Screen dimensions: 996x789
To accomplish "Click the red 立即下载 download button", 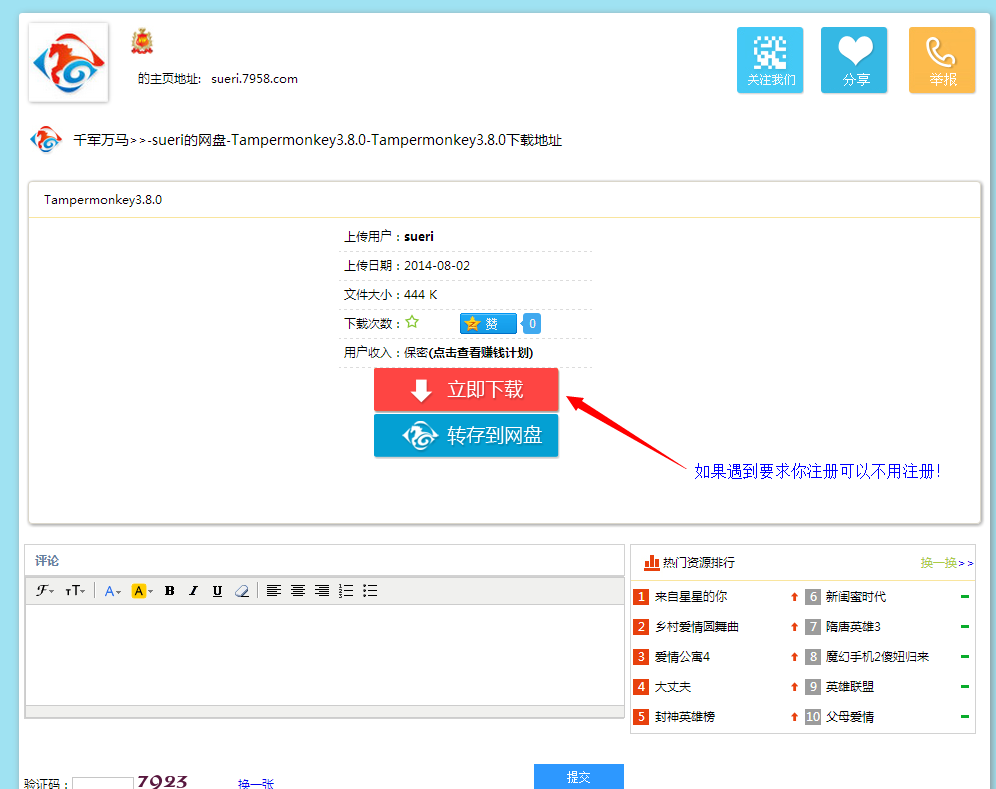I will click(x=466, y=389).
